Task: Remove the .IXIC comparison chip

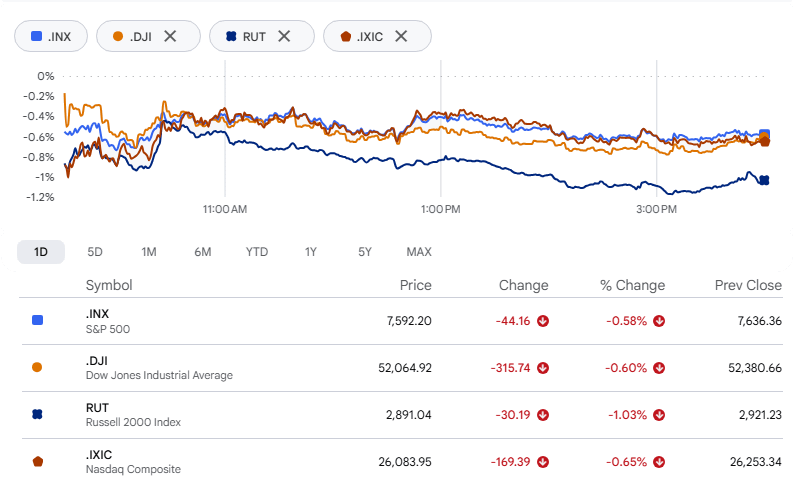Action: point(401,36)
